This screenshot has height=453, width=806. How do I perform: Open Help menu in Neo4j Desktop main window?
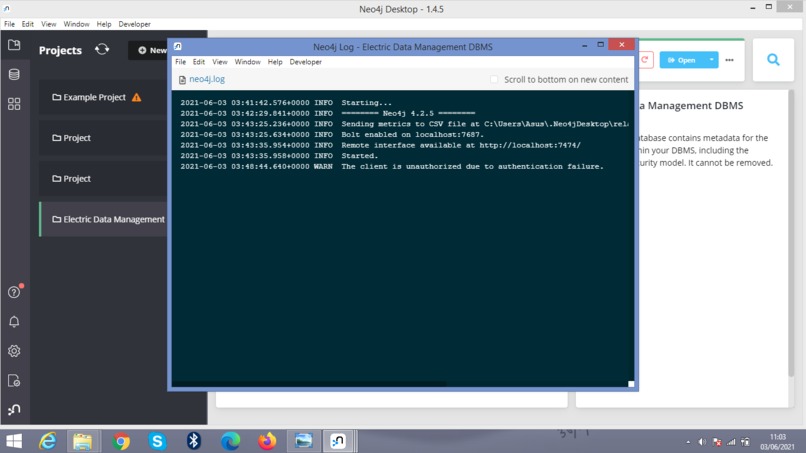(104, 24)
